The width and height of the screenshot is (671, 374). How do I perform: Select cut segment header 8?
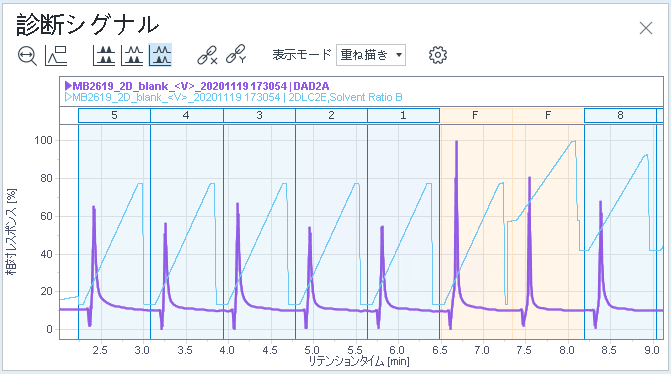pyautogui.click(x=620, y=116)
